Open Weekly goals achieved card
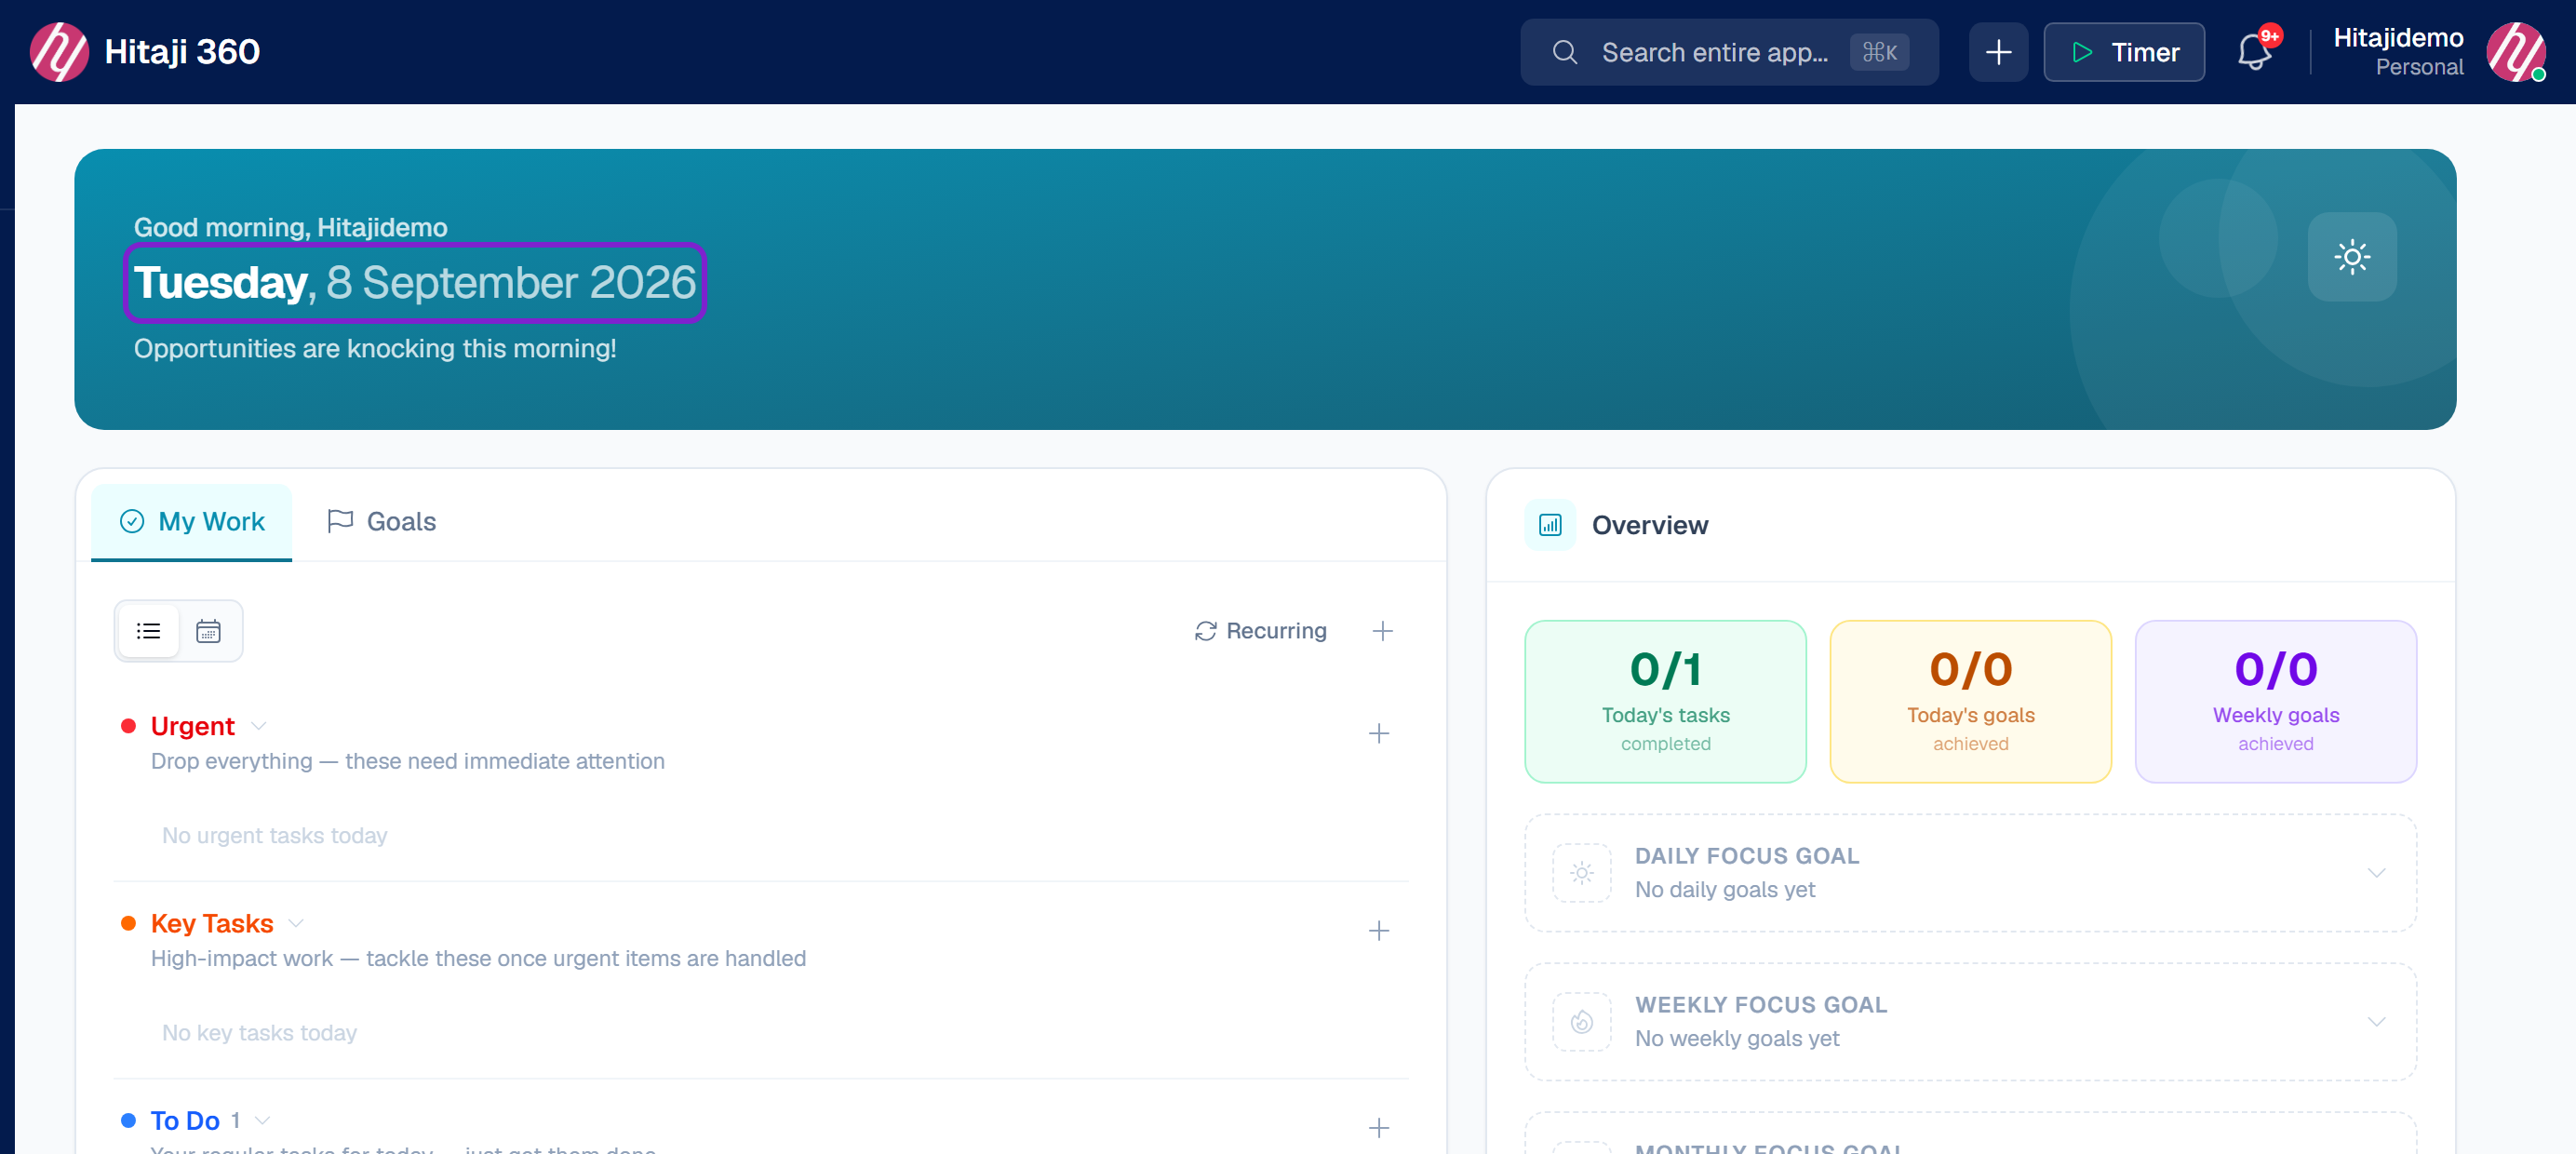This screenshot has width=2576, height=1154. click(x=2275, y=702)
